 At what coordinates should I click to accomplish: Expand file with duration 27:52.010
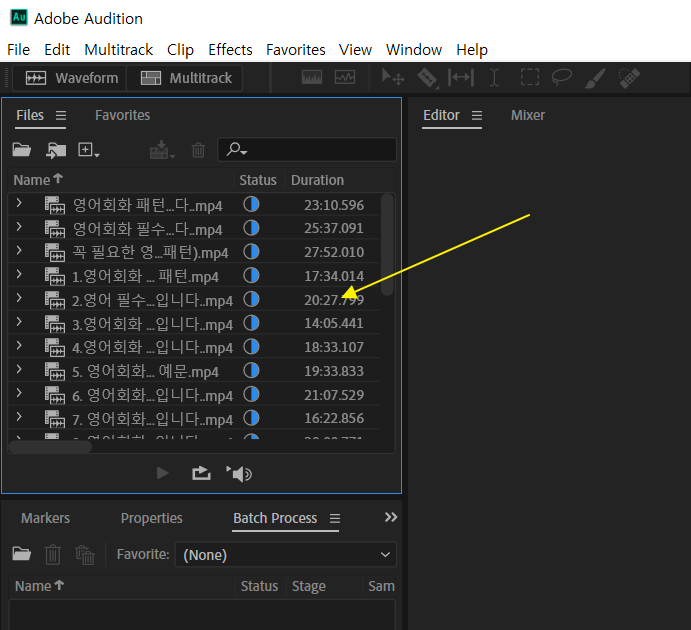(19, 251)
